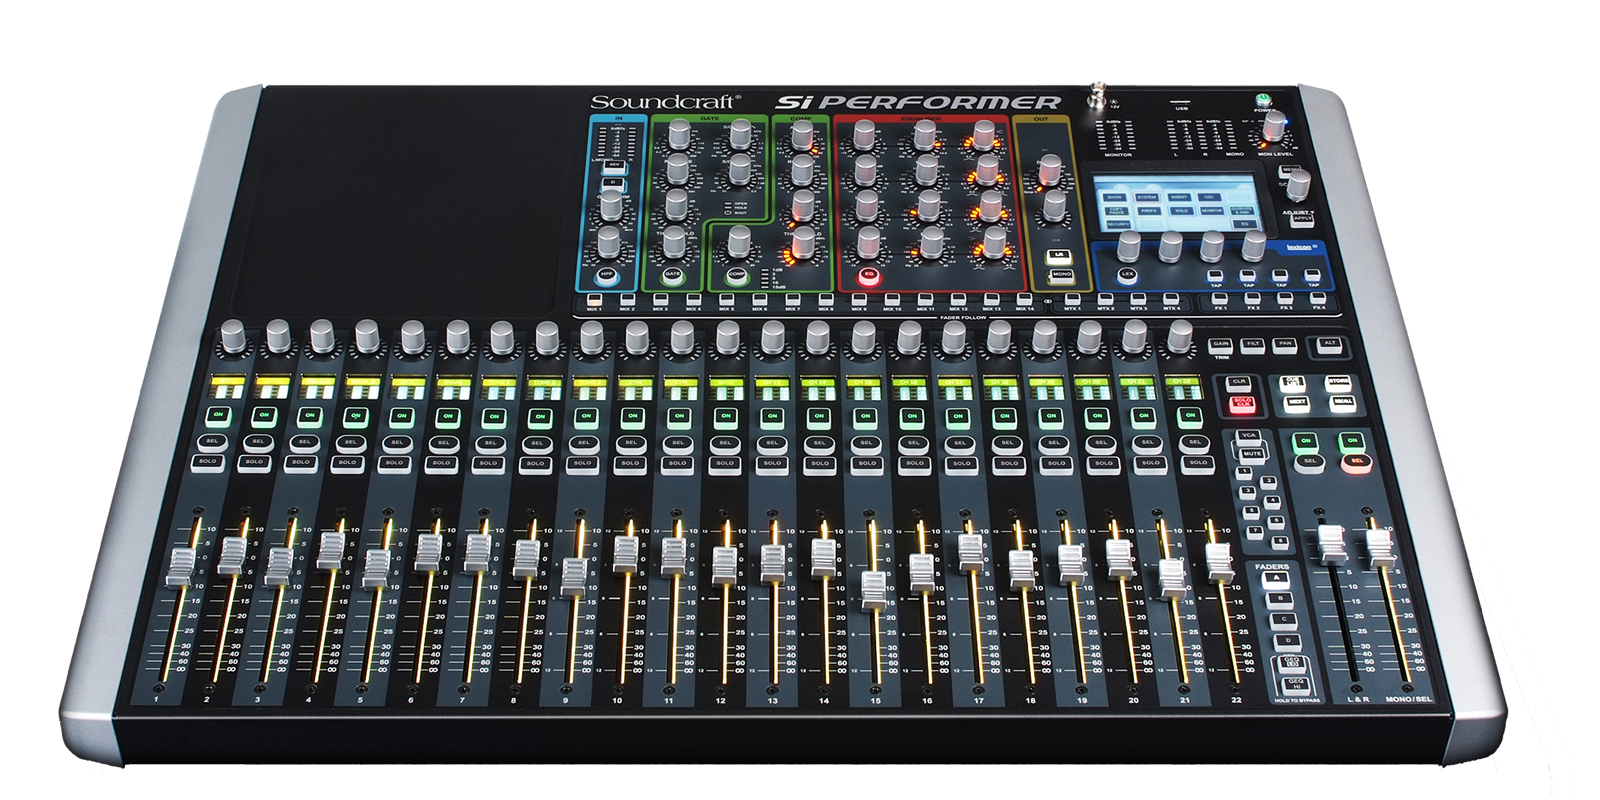
Task: Choose PAN for the channel encoders
Action: pyautogui.click(x=1285, y=345)
